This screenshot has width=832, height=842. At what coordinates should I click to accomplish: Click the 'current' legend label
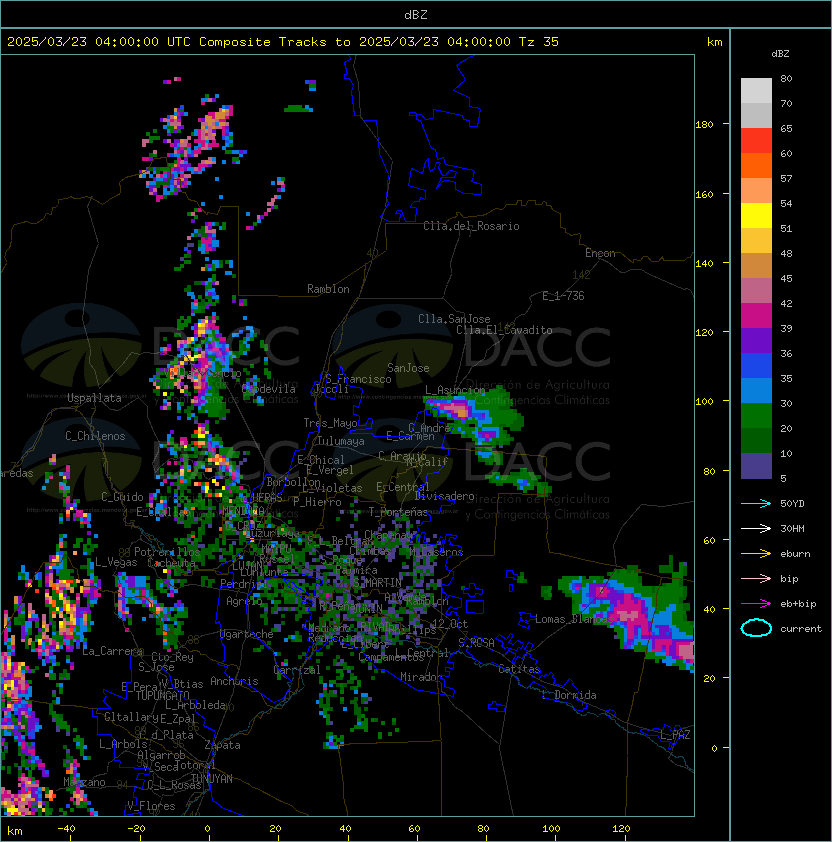click(x=801, y=629)
